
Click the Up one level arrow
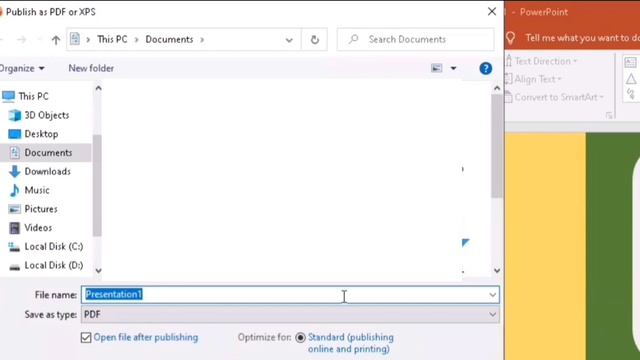coord(56,40)
